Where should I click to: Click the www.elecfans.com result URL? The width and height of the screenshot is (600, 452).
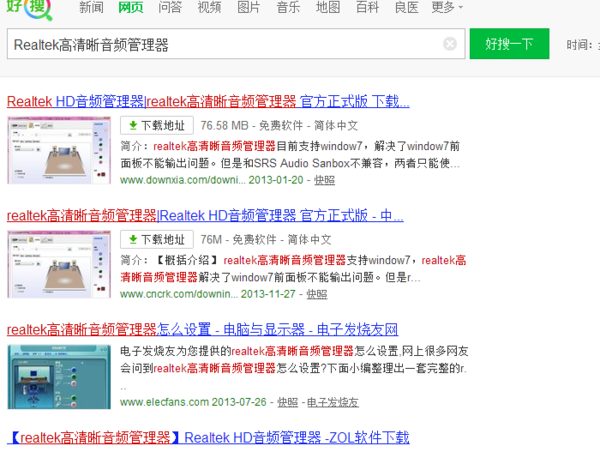[x=165, y=402]
